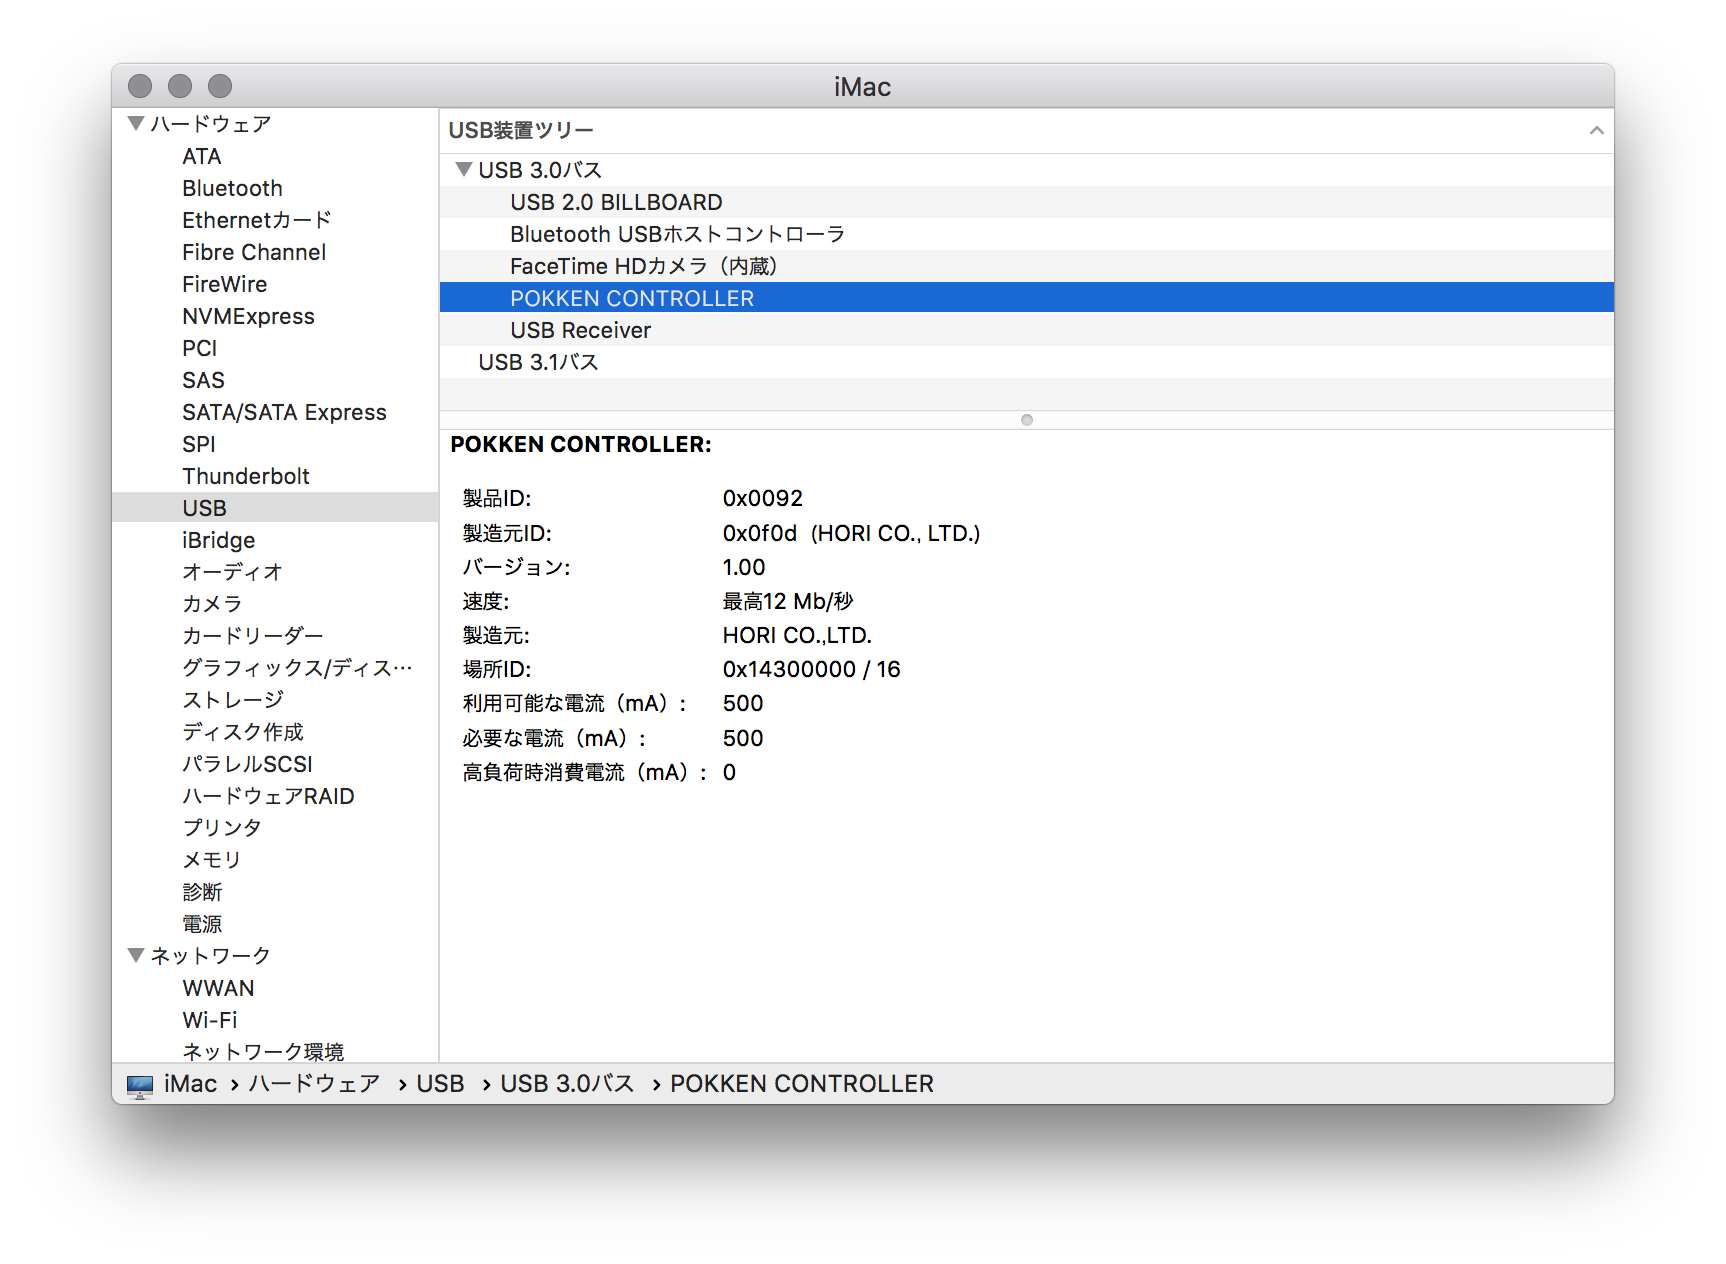Click the 製品ID value 0x0092

click(x=763, y=498)
